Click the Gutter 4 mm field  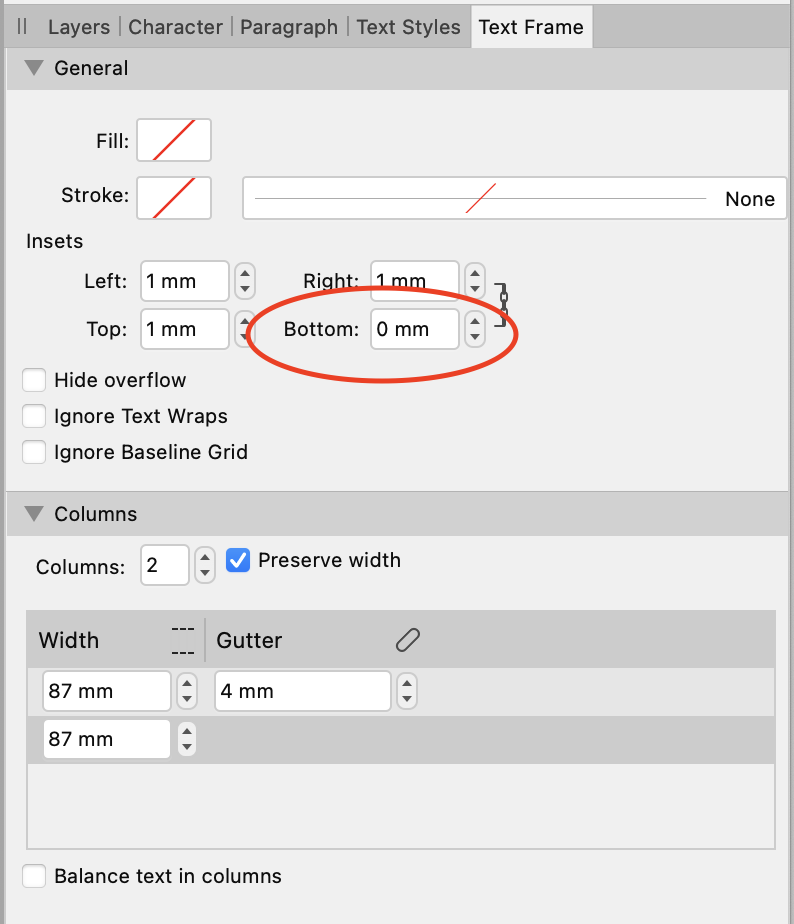301,691
